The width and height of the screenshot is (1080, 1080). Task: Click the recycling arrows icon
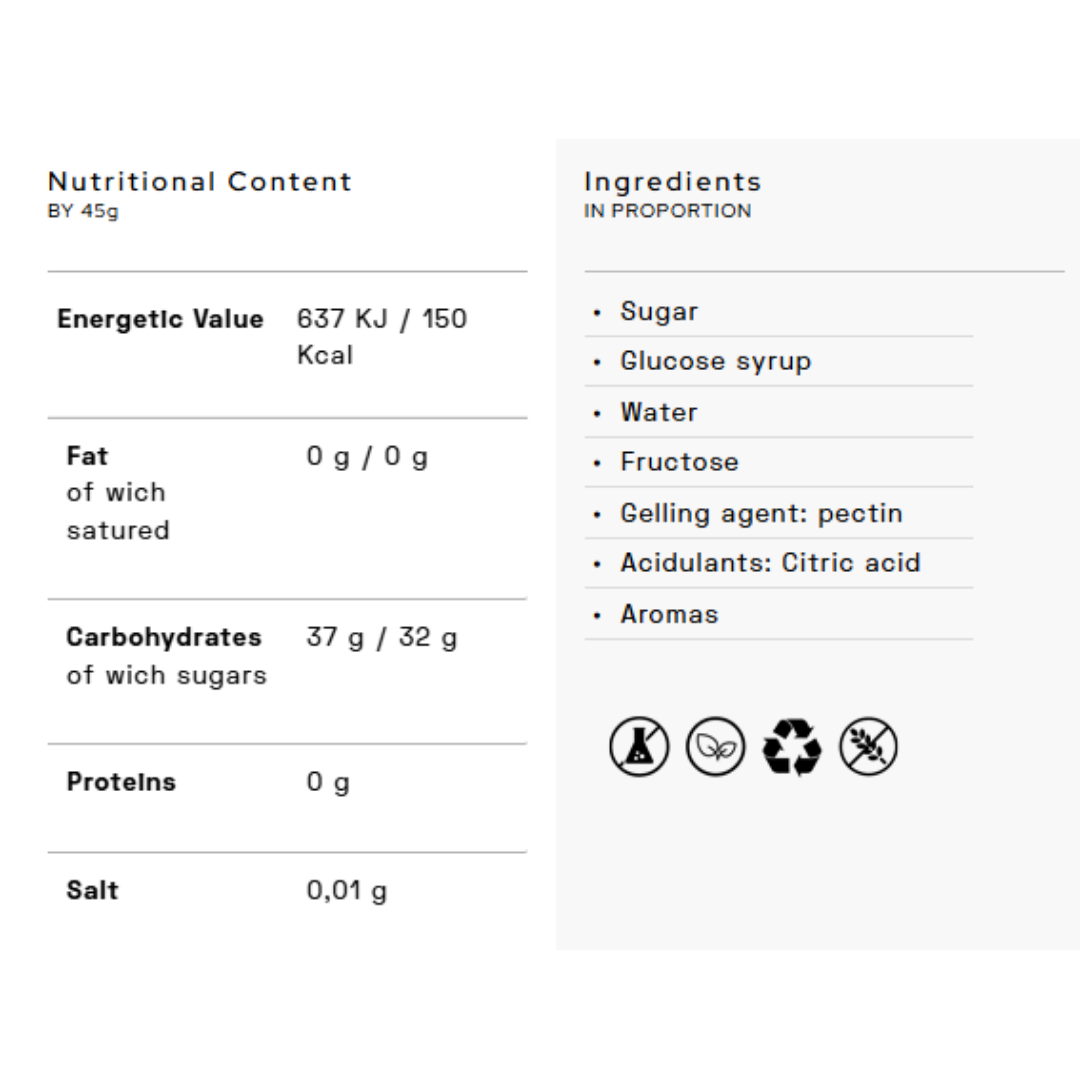(x=792, y=747)
